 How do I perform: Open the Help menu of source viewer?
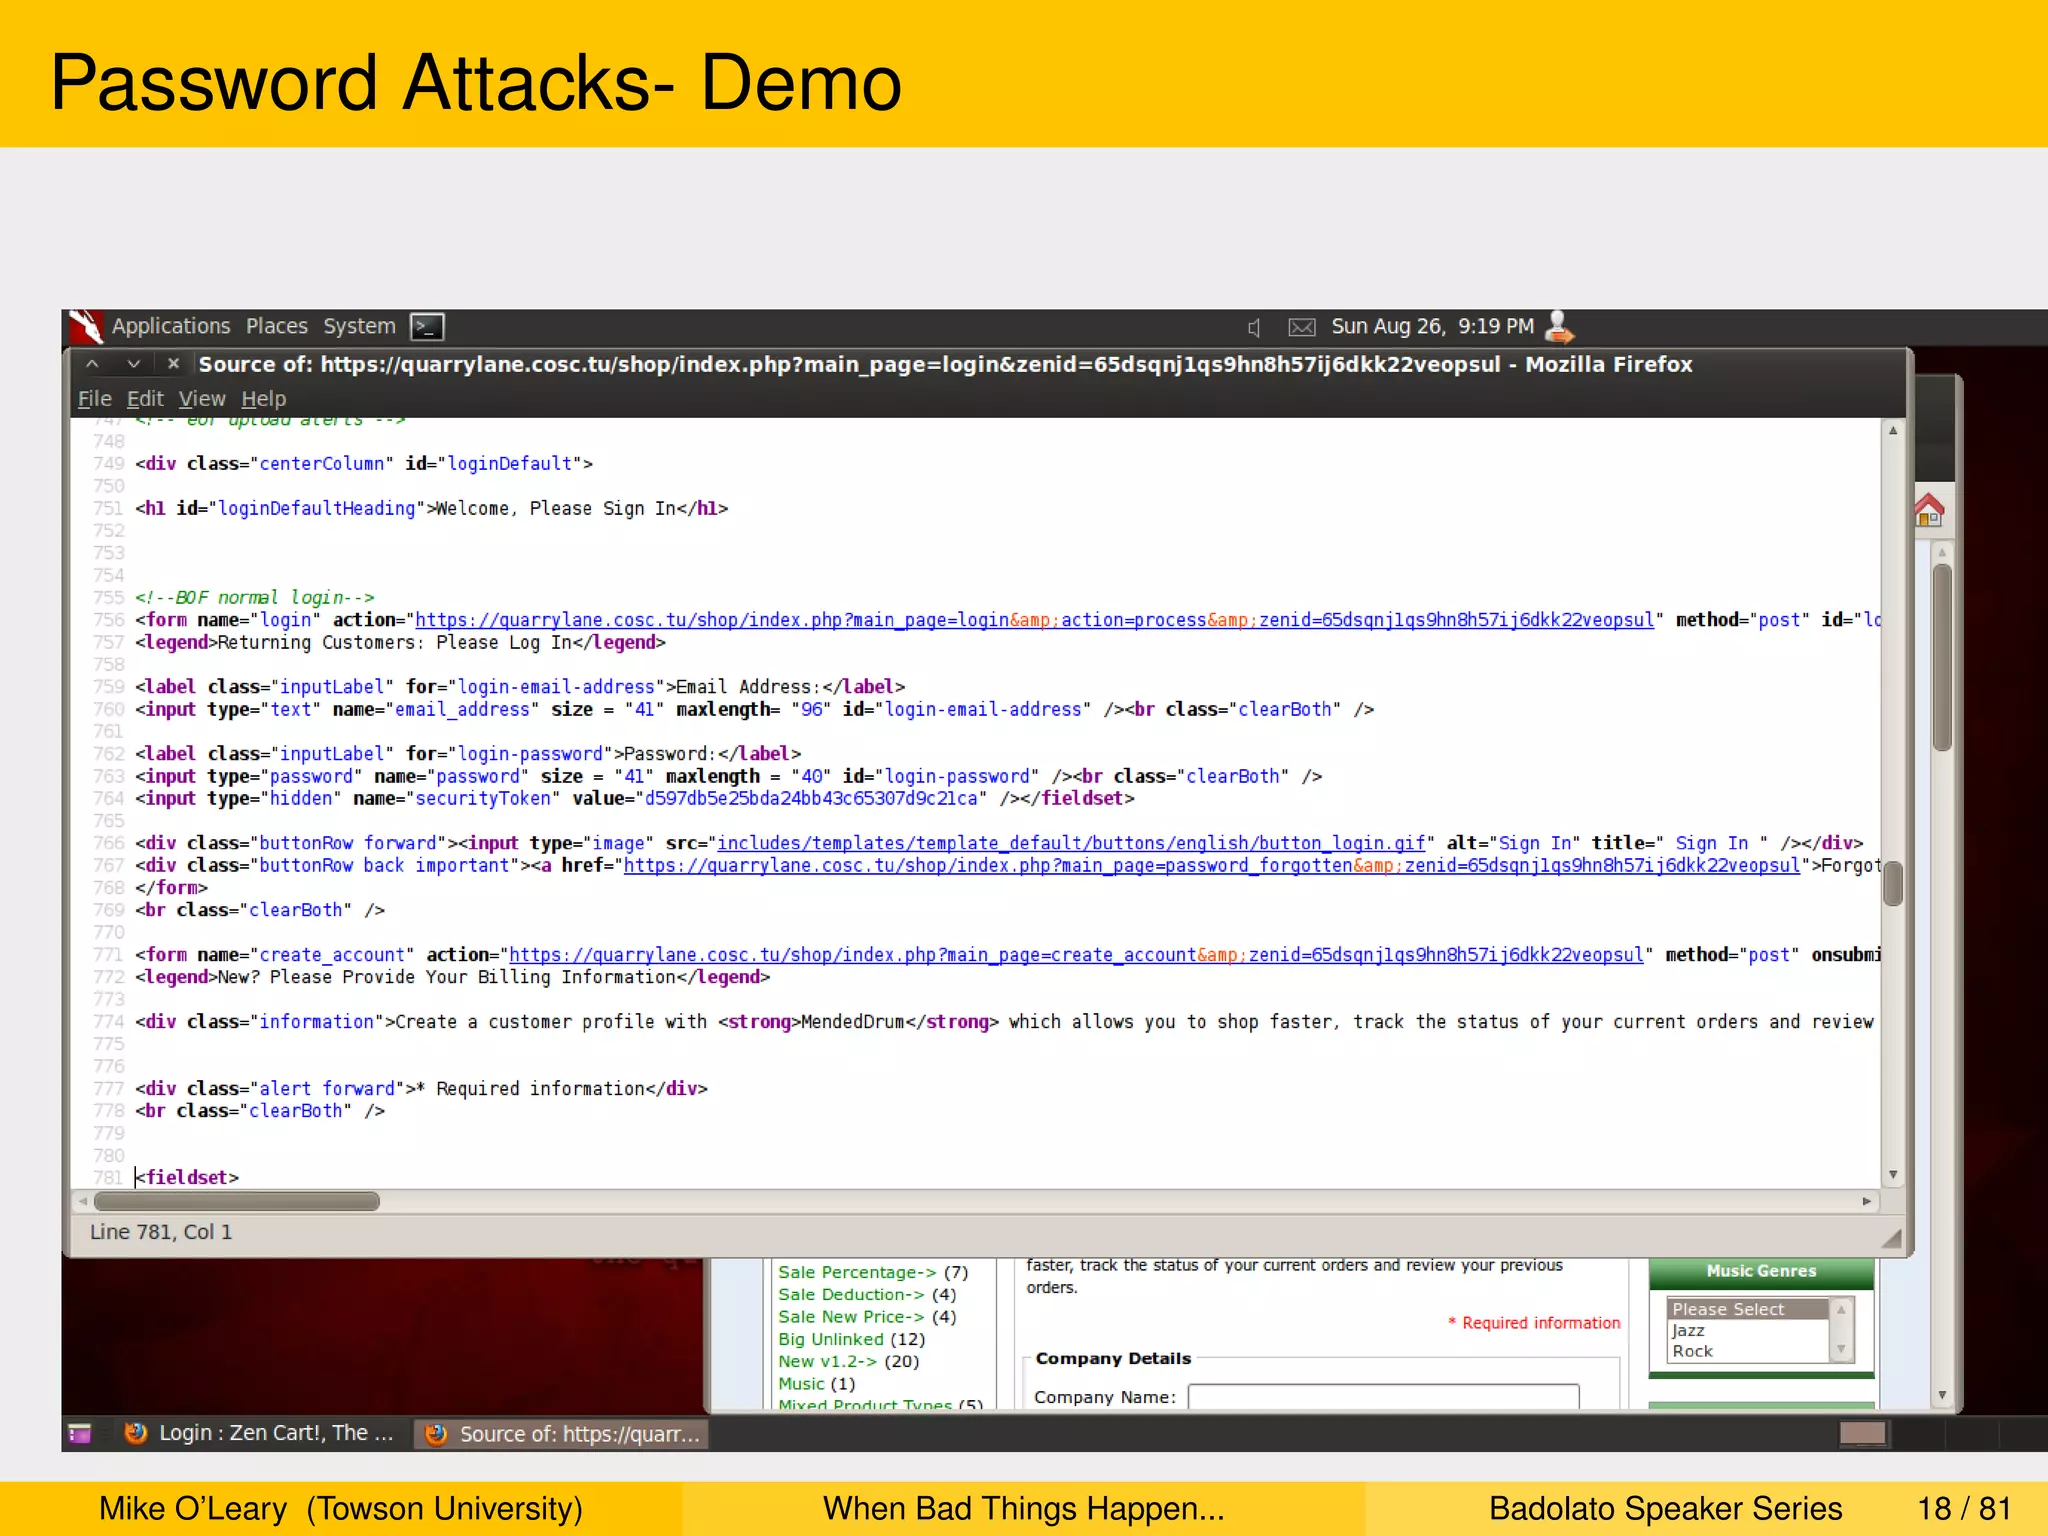point(264,399)
